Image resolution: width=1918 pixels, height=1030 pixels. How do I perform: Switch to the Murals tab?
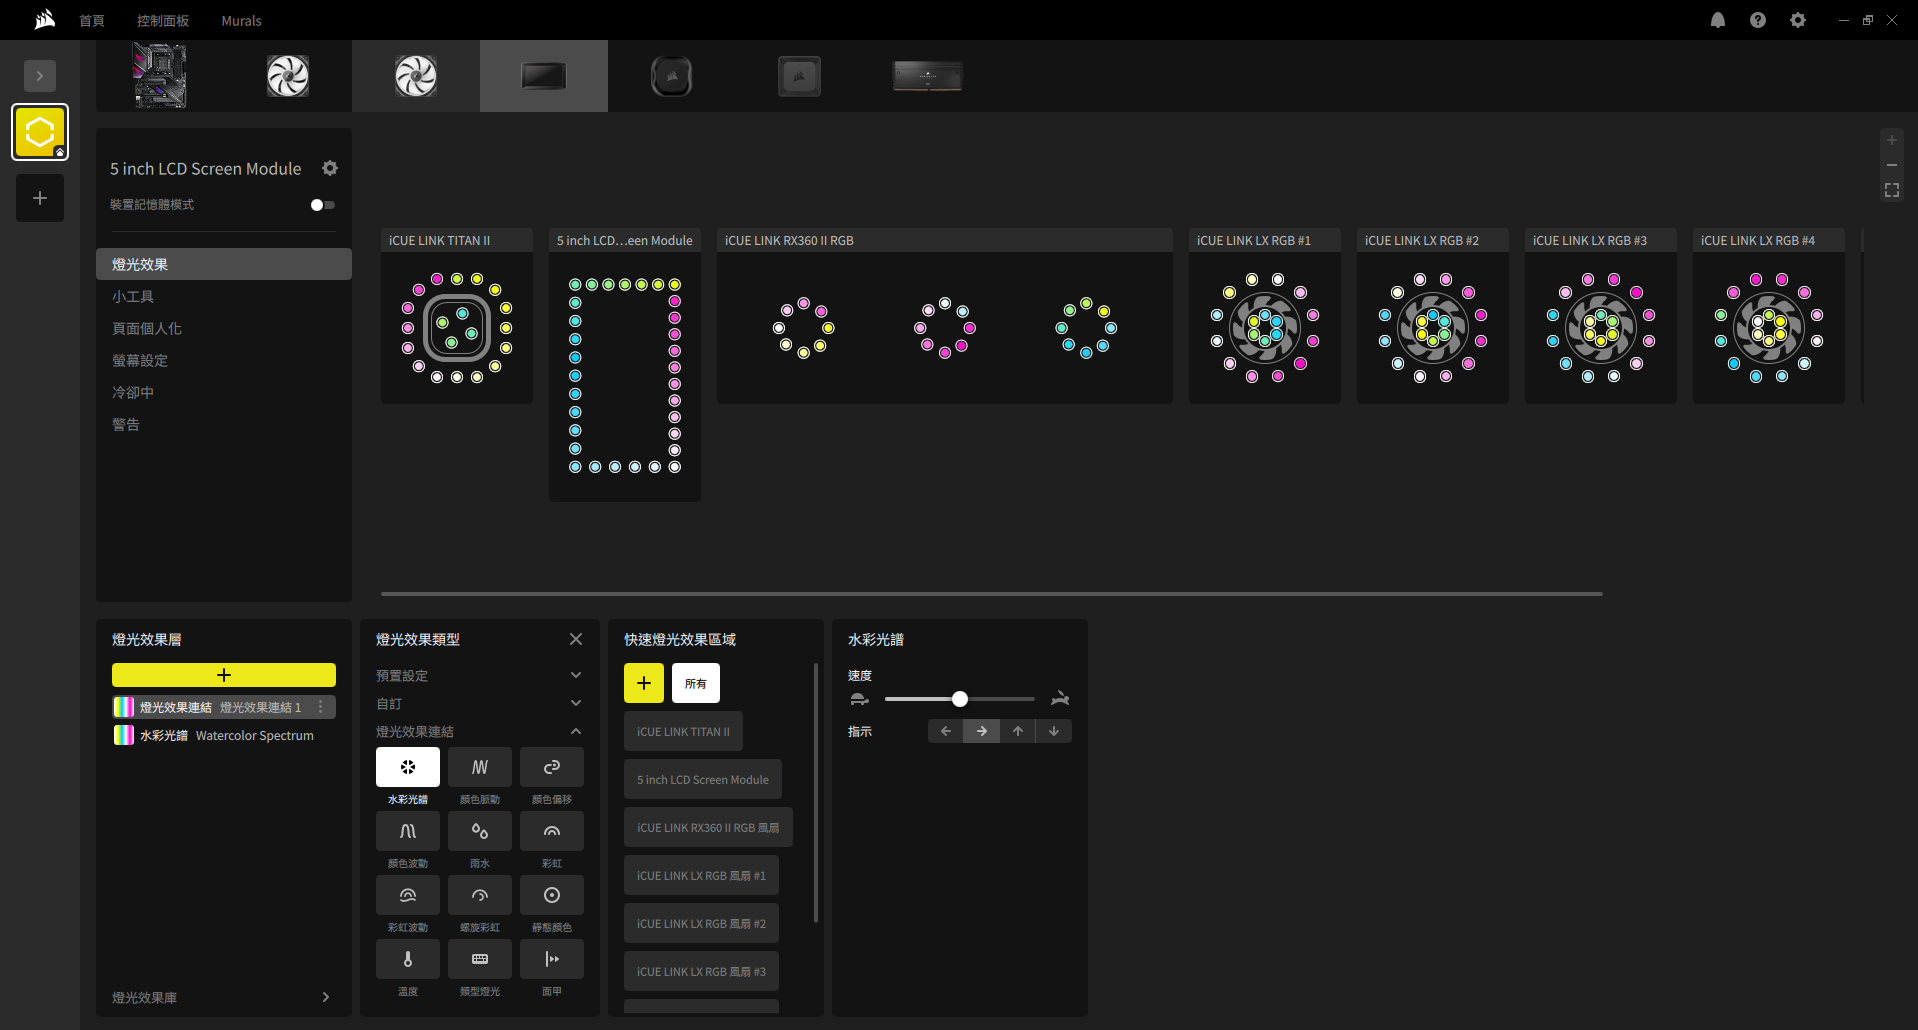point(241,20)
